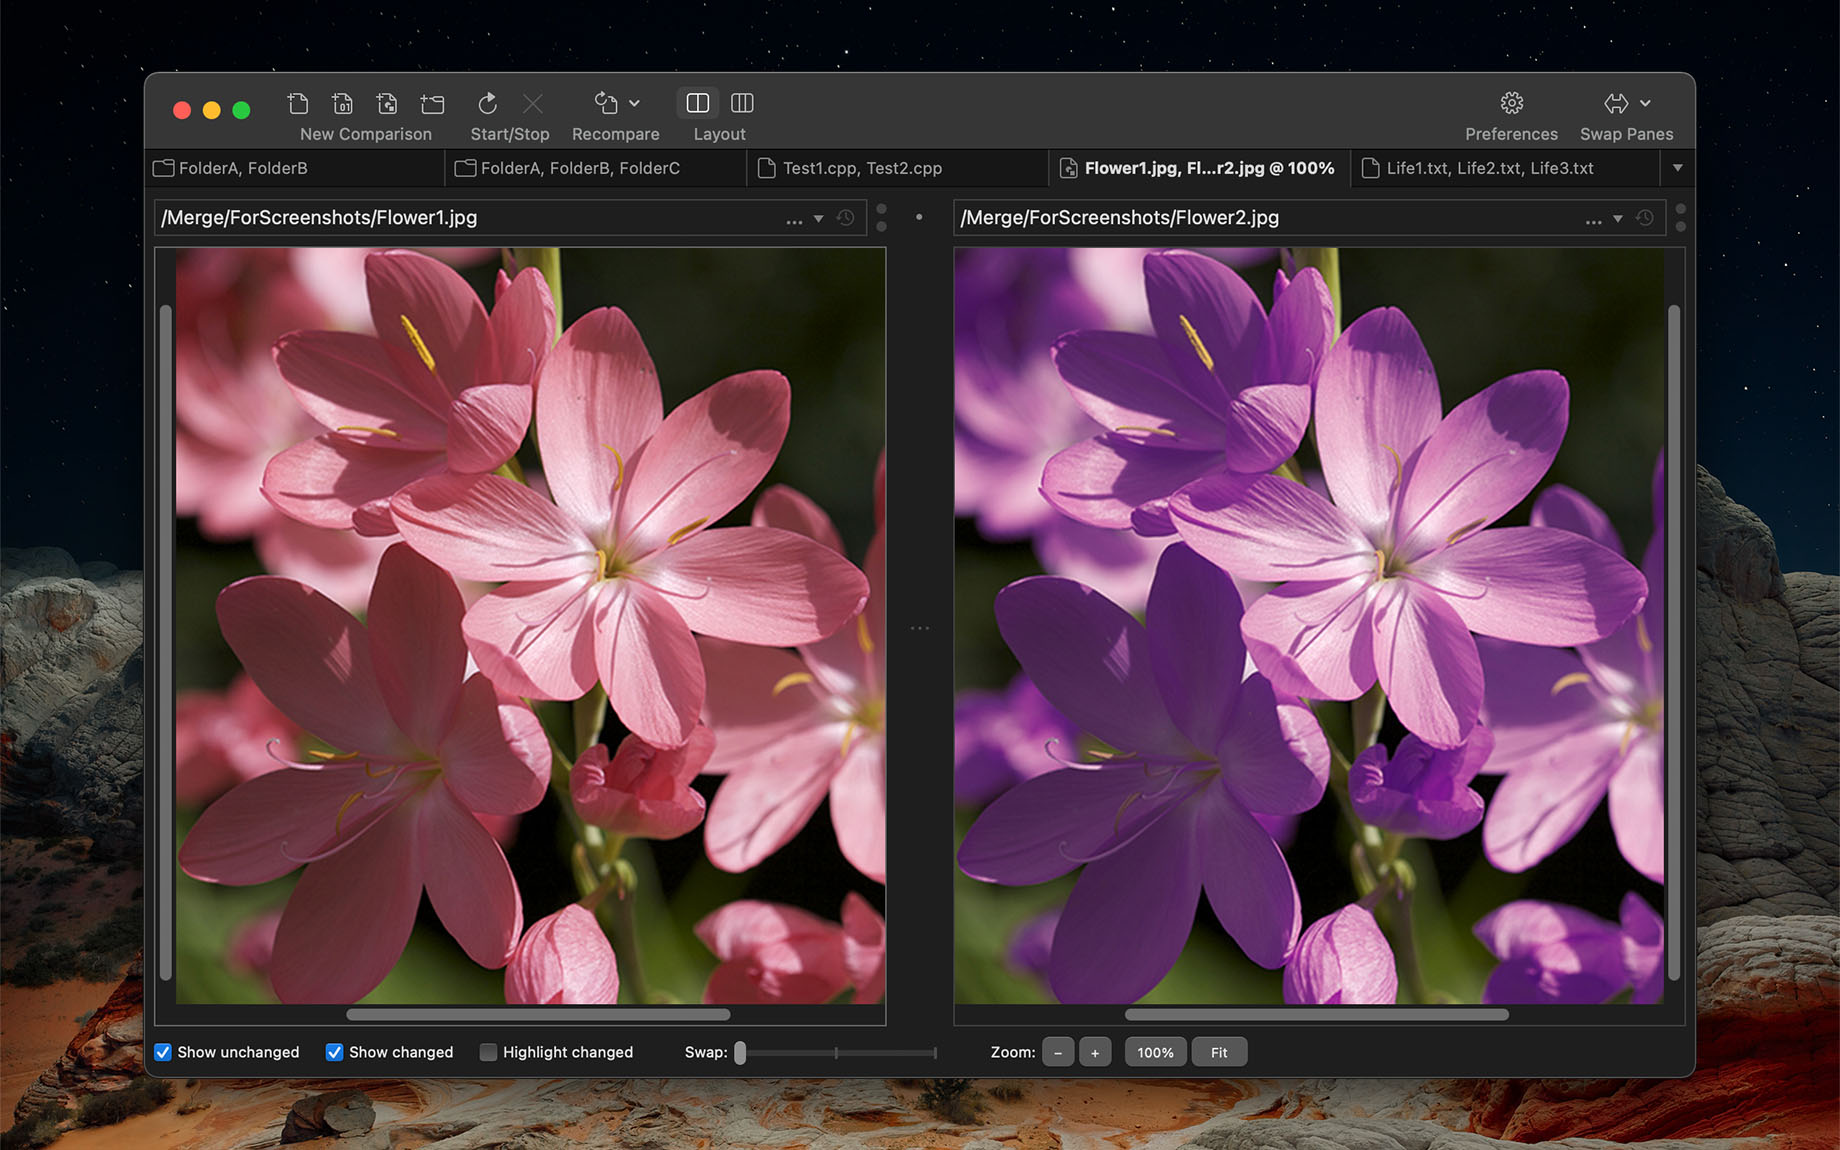Click the 100% zoom button
This screenshot has width=1840, height=1150.
(x=1155, y=1051)
